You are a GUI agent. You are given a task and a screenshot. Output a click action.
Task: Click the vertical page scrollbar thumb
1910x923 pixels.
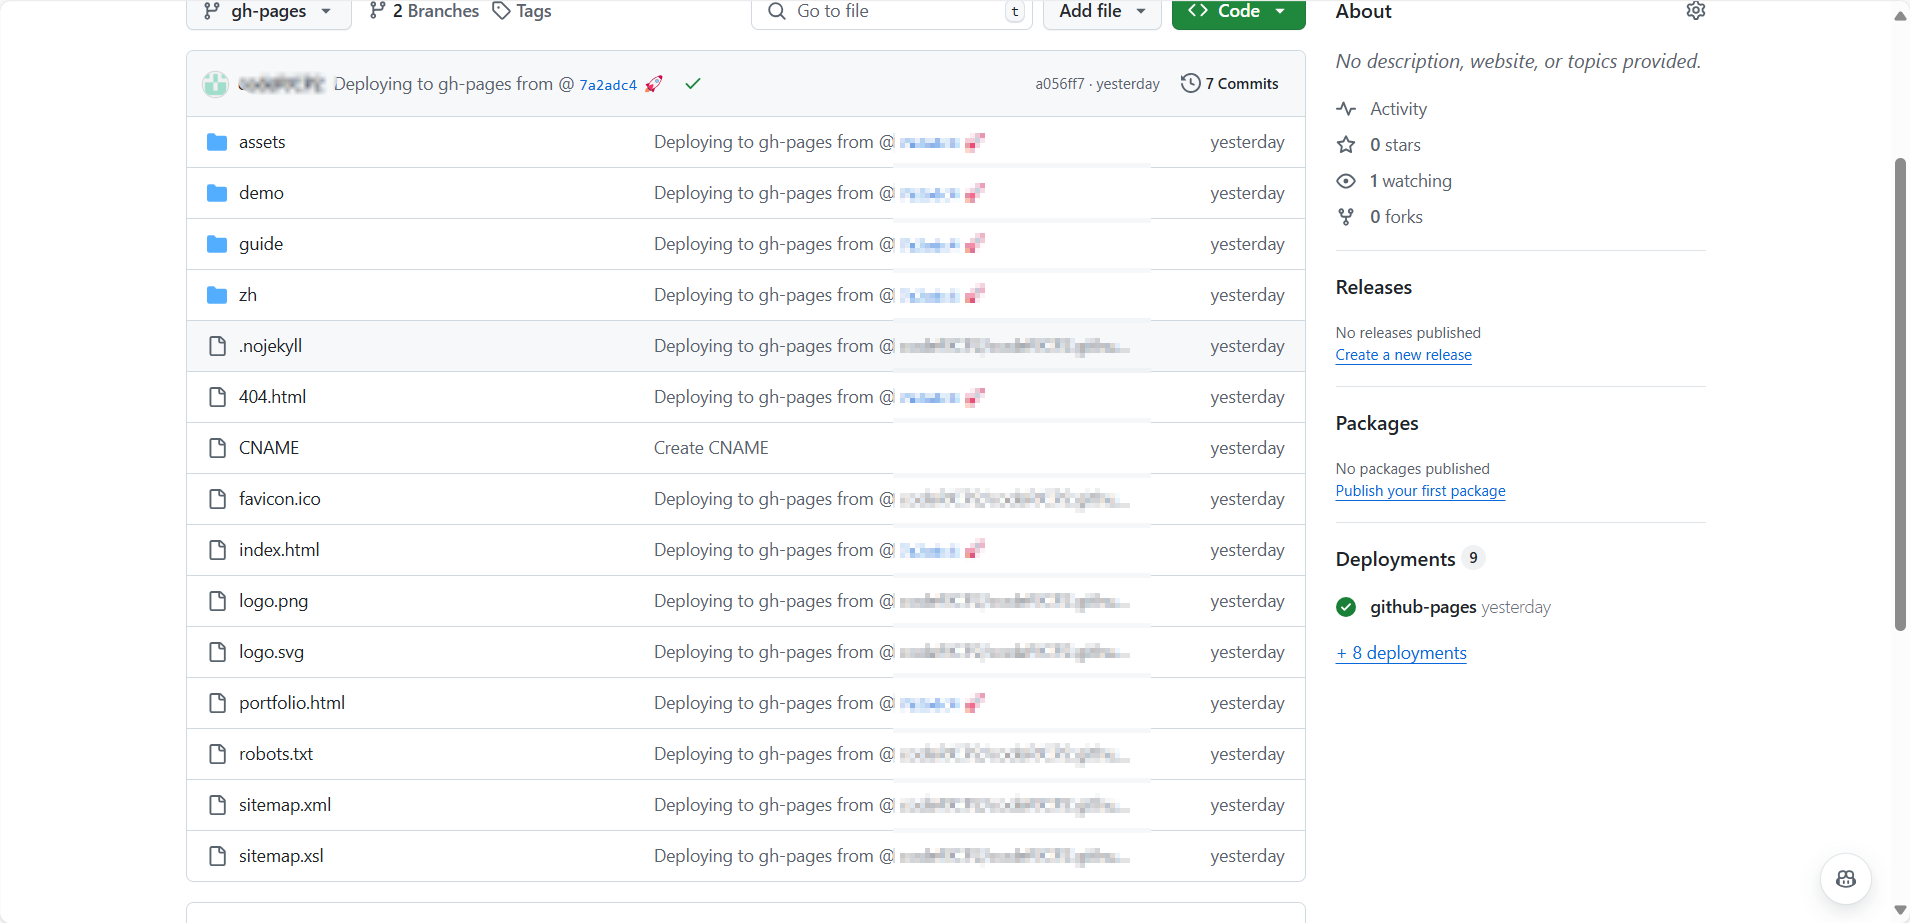coord(1900,394)
